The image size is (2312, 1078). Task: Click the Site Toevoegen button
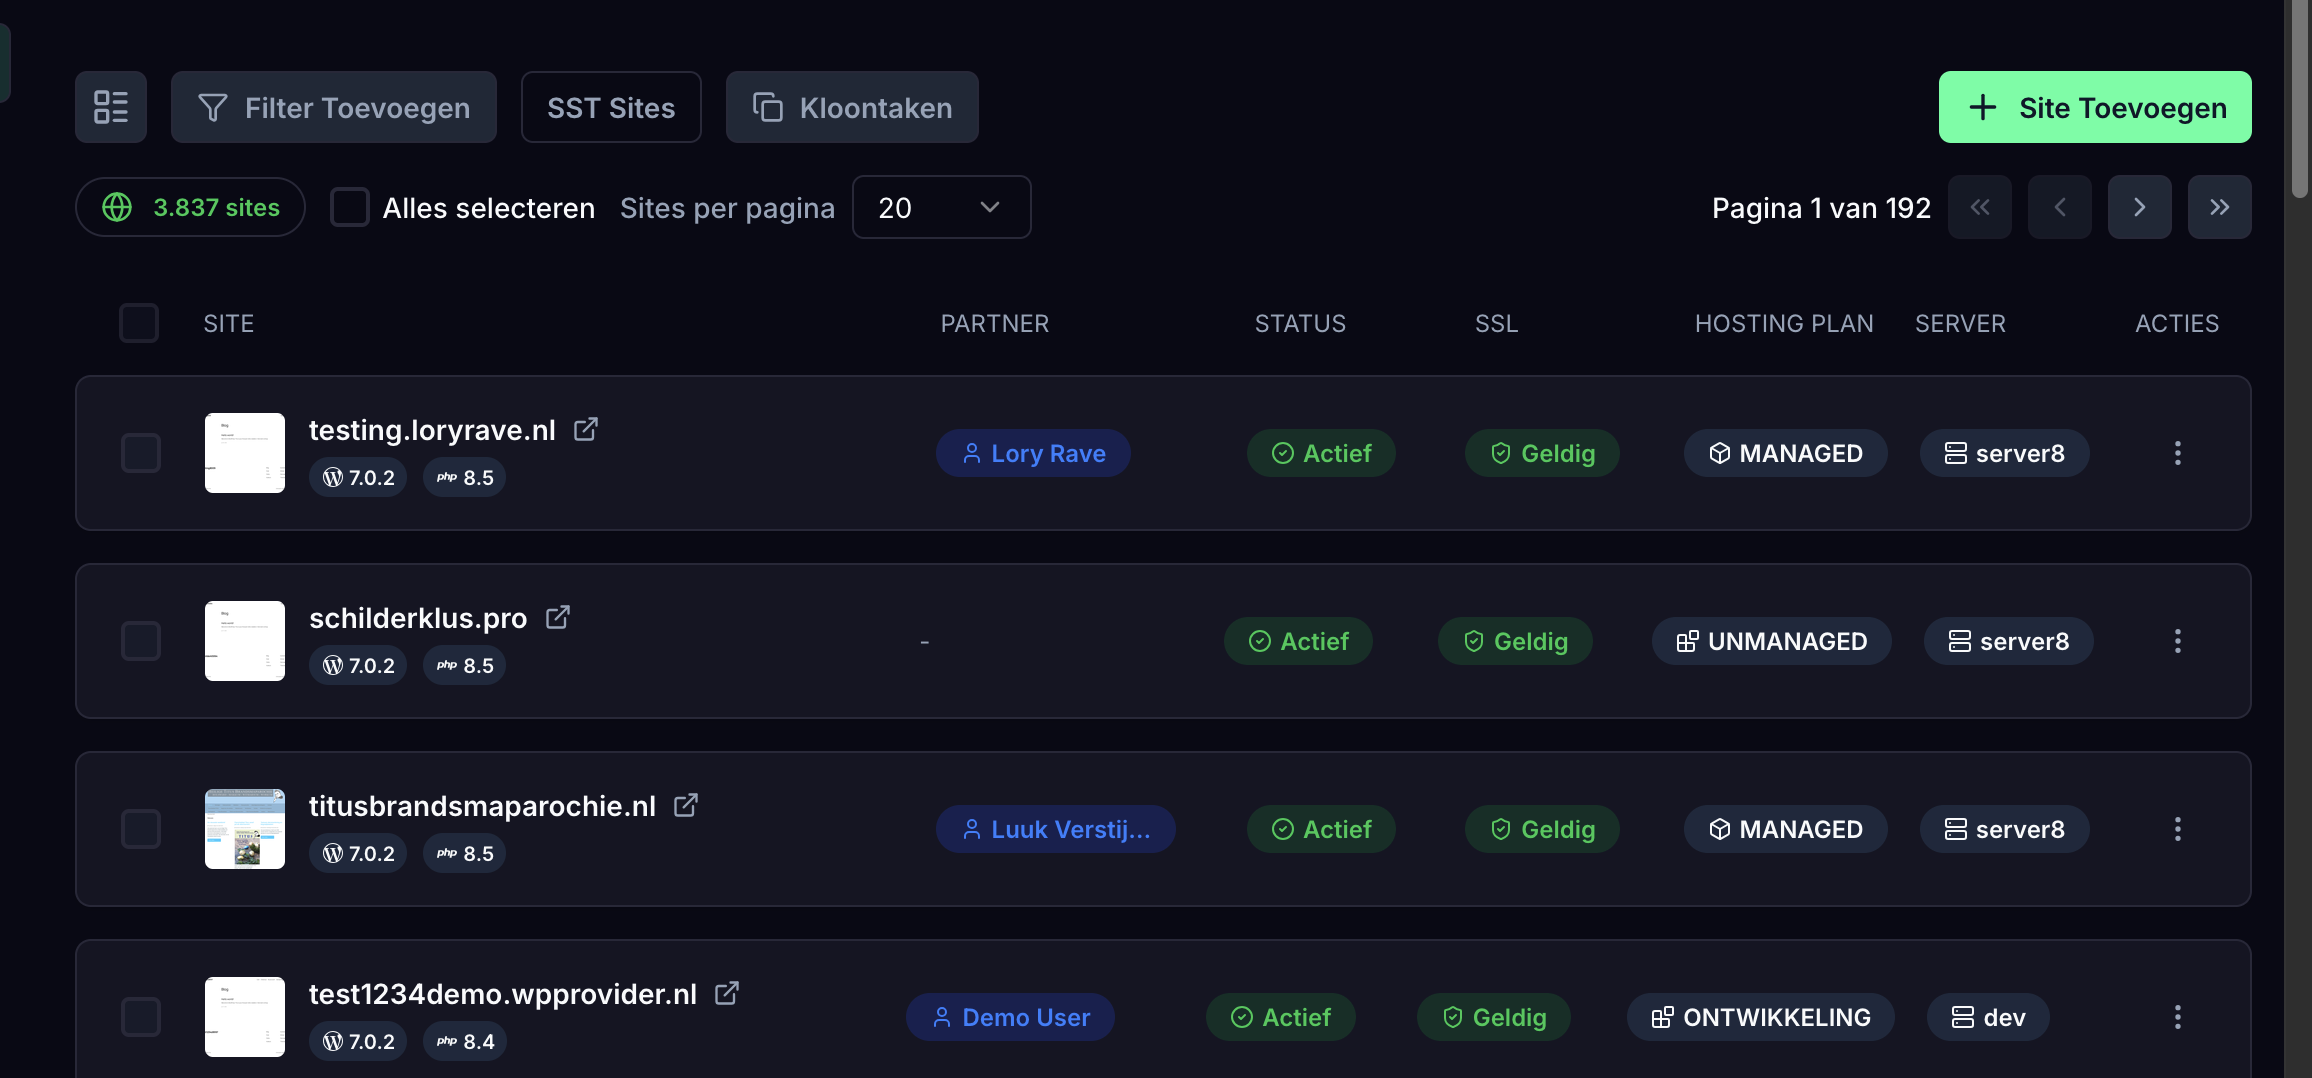click(2095, 107)
